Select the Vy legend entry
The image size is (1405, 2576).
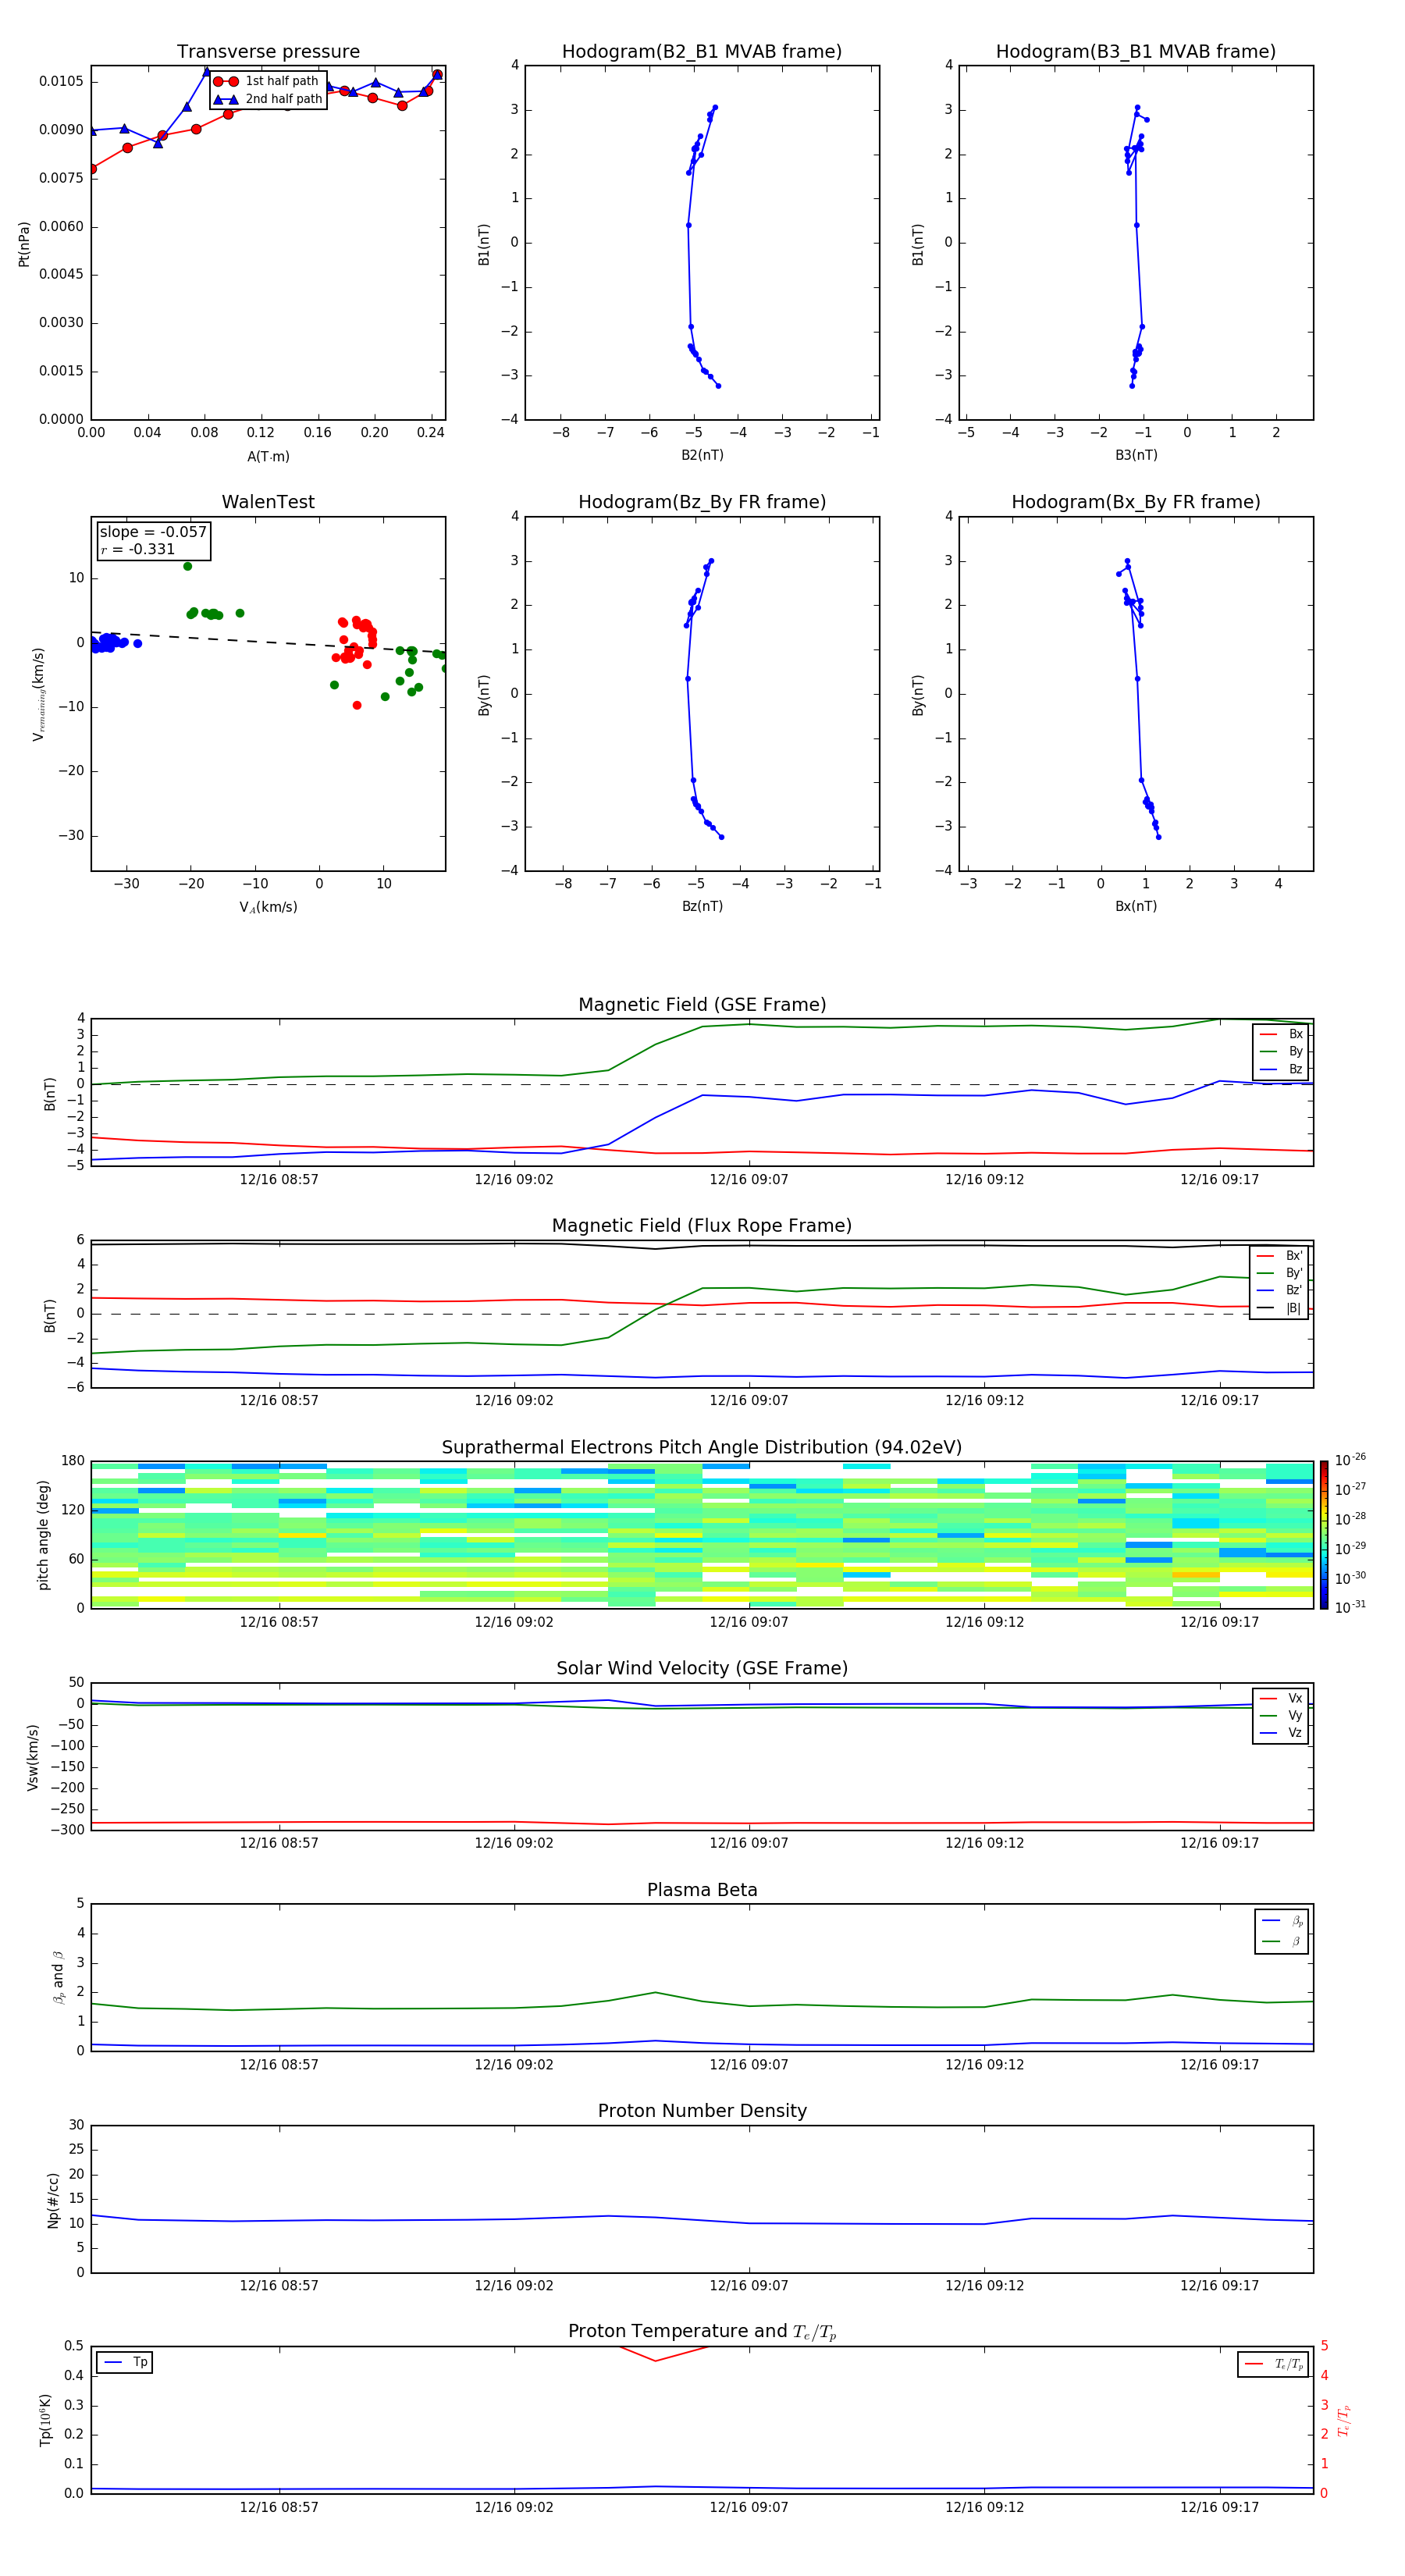[1281, 1715]
